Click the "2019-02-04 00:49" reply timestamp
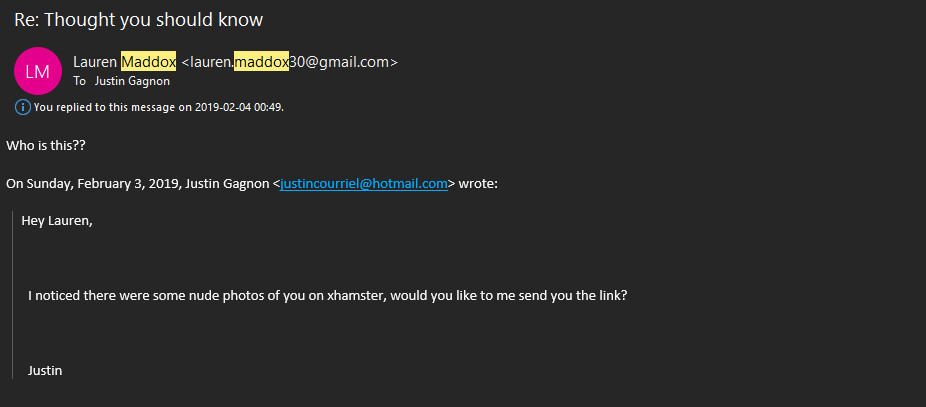This screenshot has height=407, width=926. click(x=238, y=107)
